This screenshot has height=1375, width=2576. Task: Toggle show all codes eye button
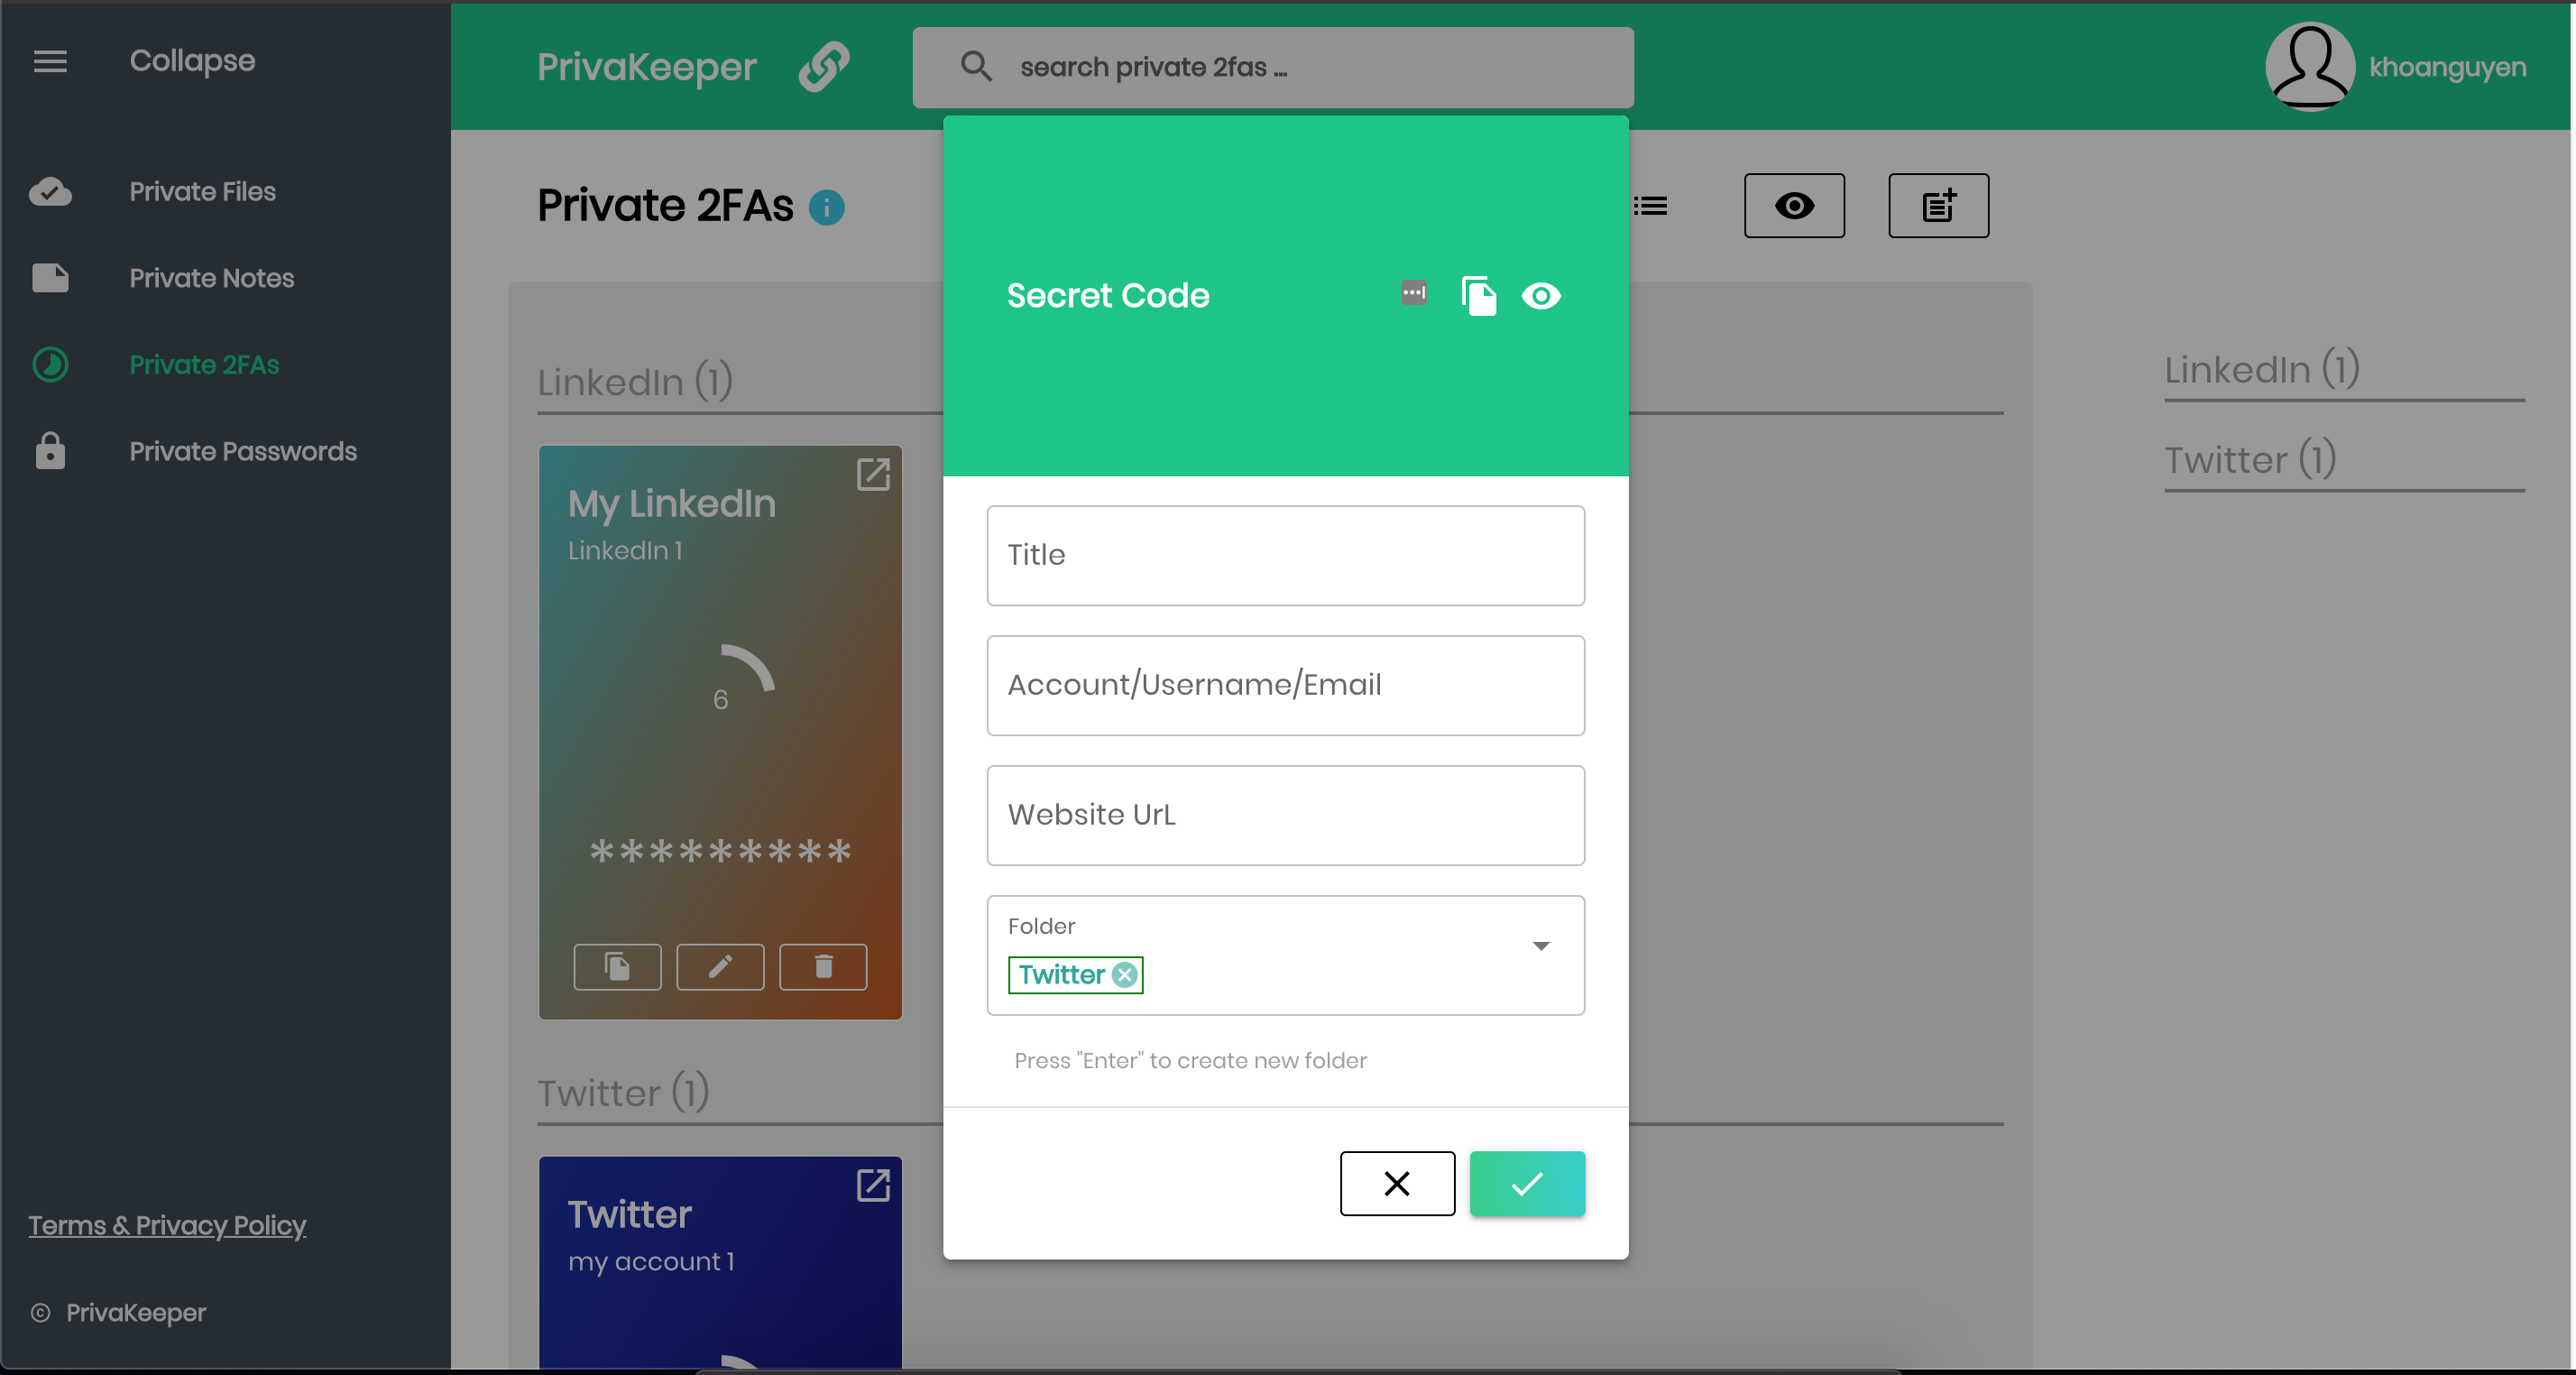tap(1793, 206)
